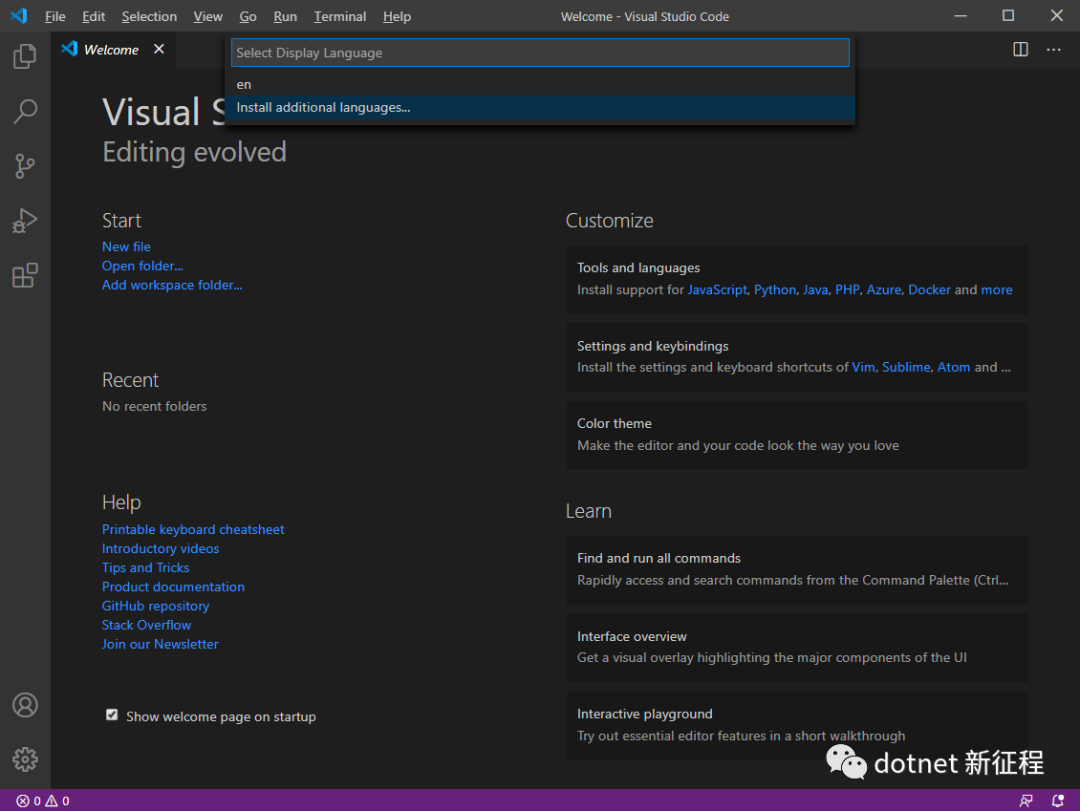Open Stack Overflow link
Image resolution: width=1080 pixels, height=811 pixels.
(147, 625)
